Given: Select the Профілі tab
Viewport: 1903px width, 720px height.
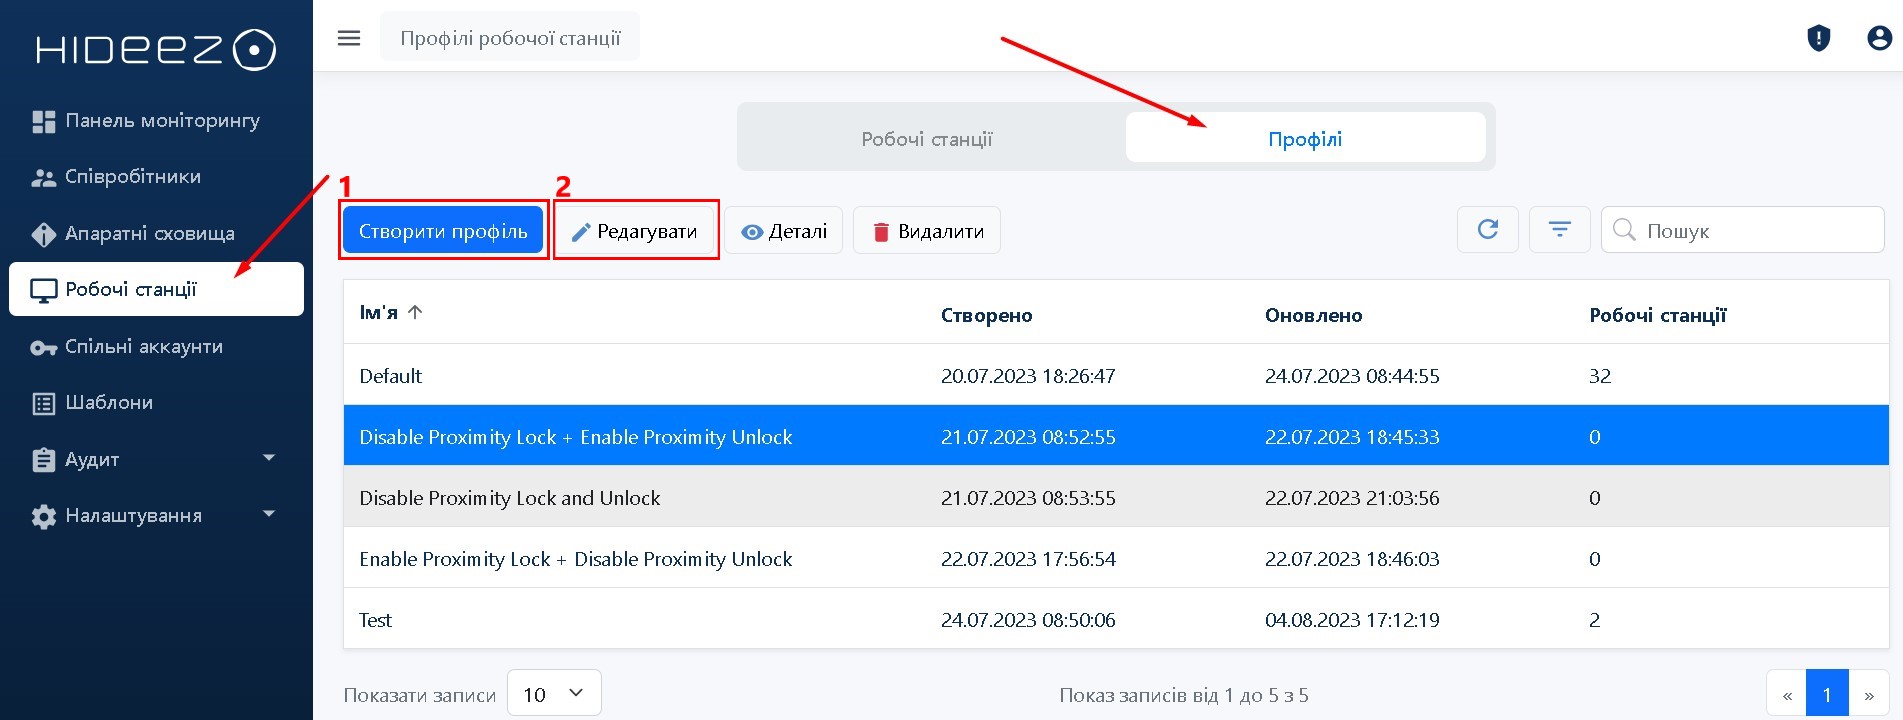Looking at the screenshot, I should [1305, 139].
